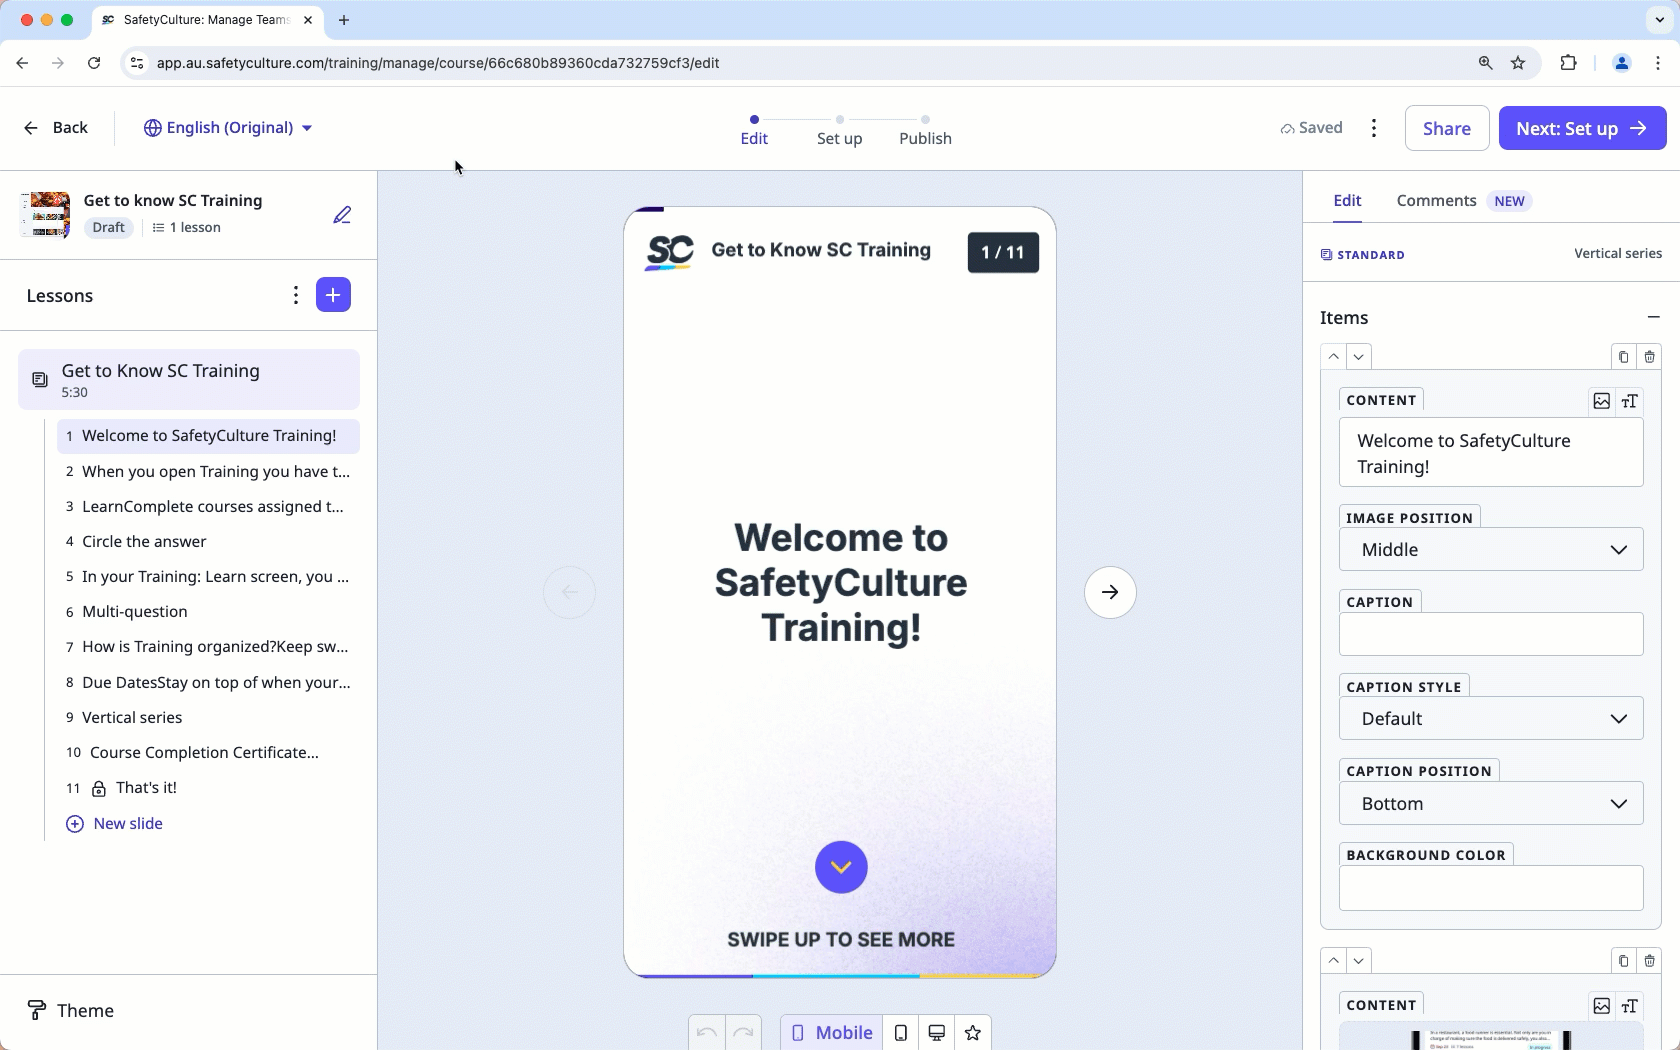Open the more options menu beside Saved
This screenshot has width=1680, height=1050.
tap(1374, 127)
